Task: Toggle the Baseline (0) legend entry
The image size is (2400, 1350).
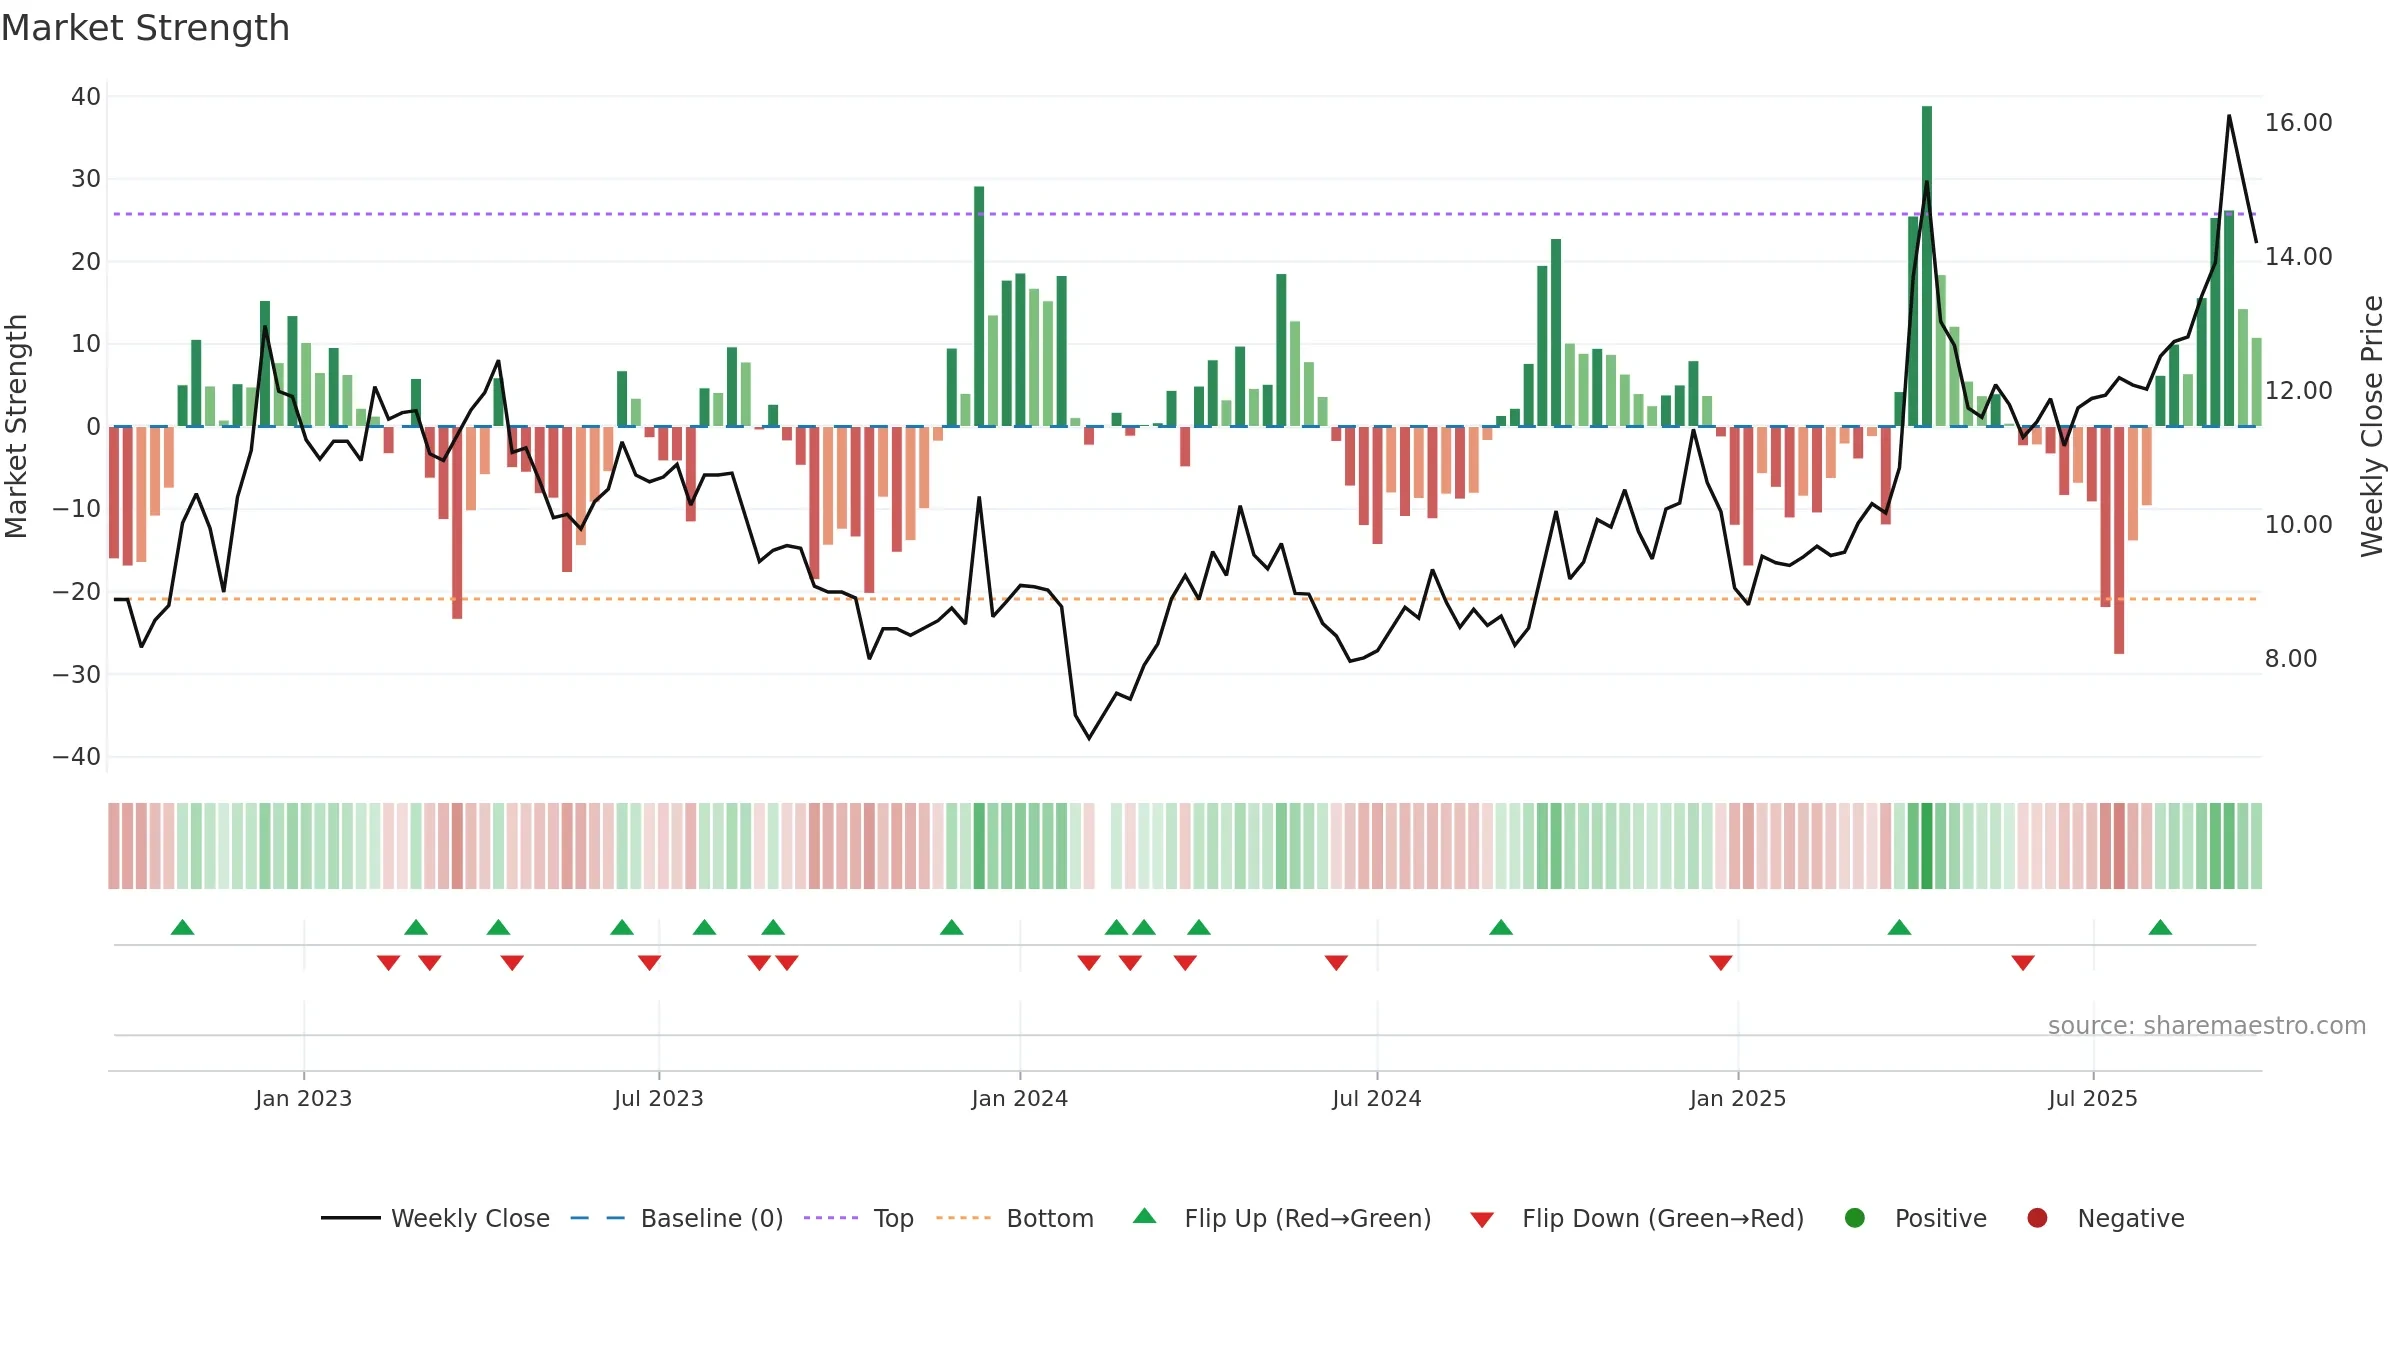Action: (x=676, y=1218)
